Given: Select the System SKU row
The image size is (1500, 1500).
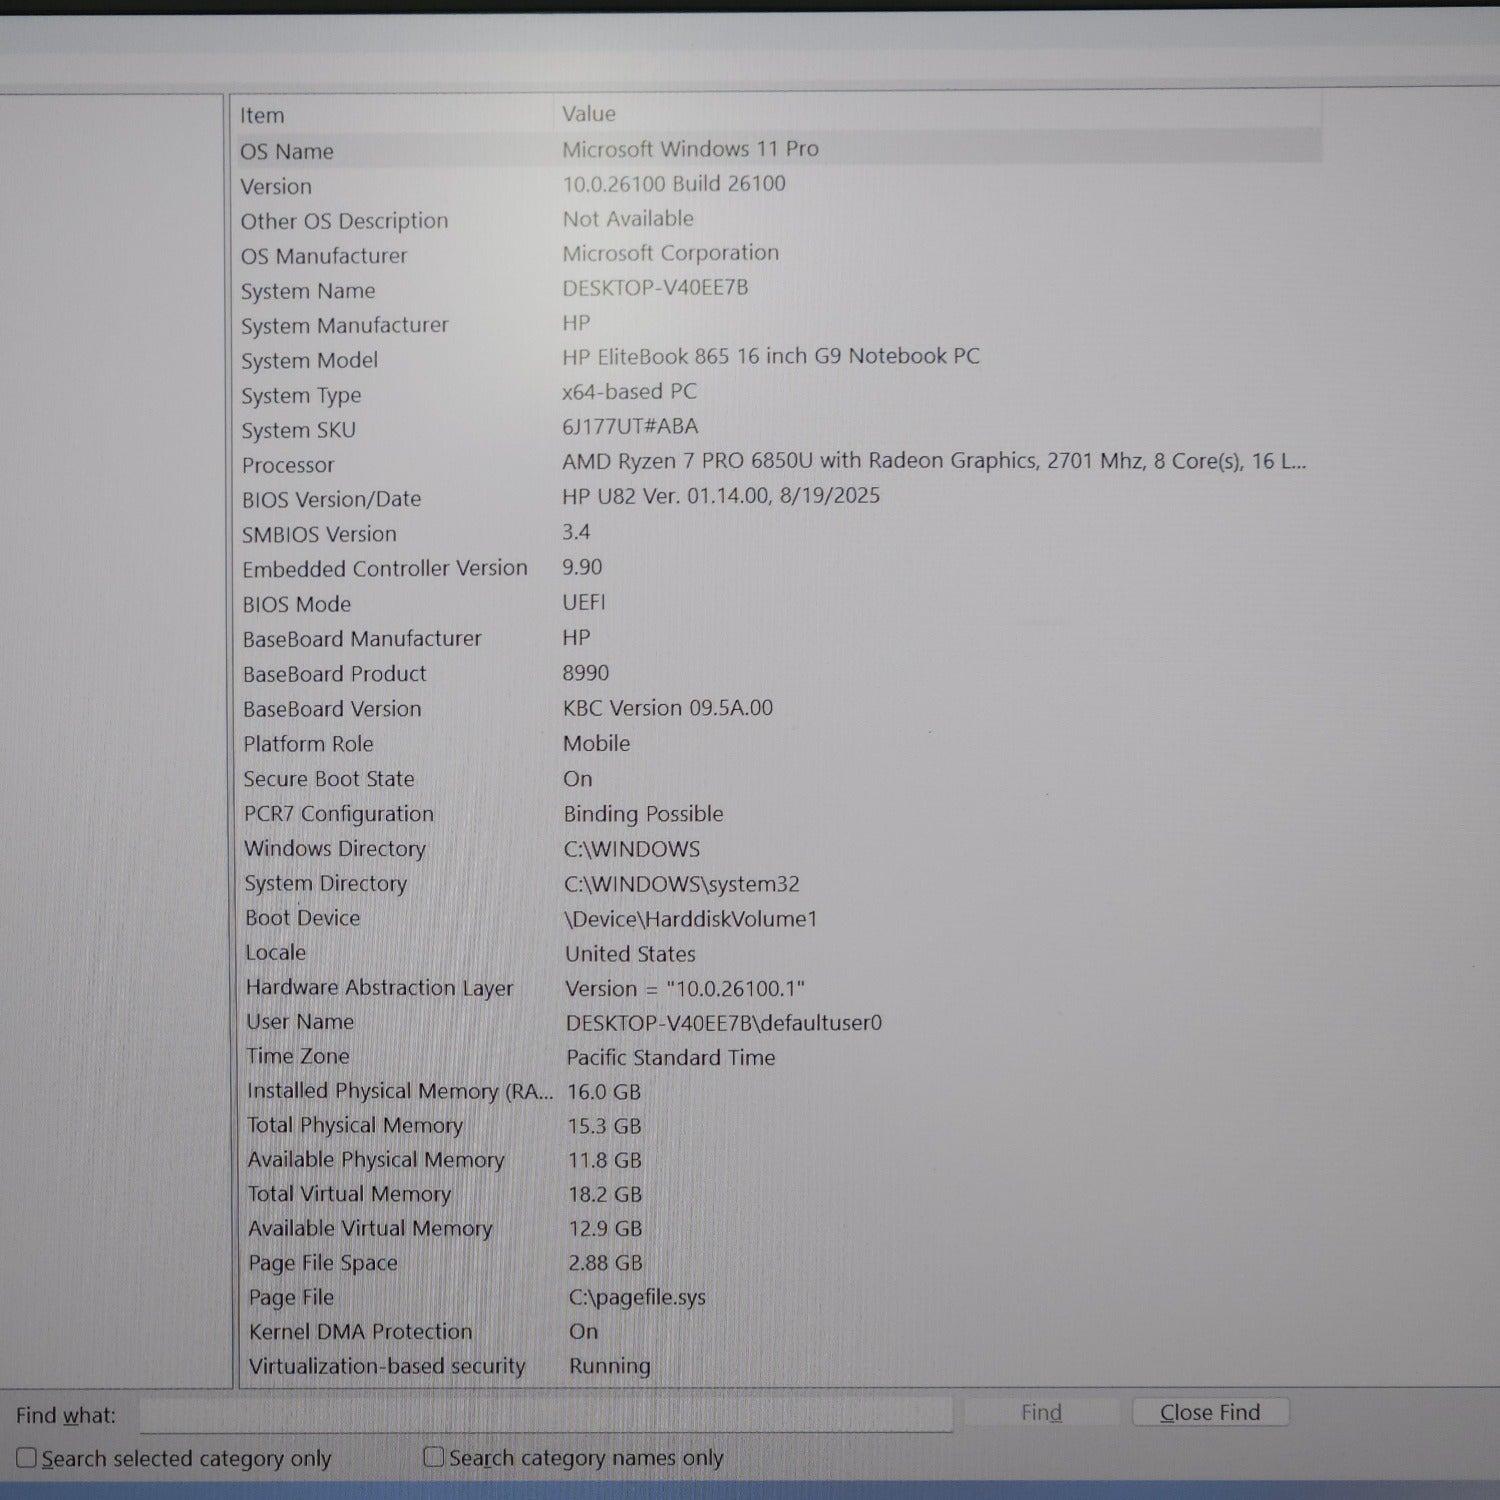Looking at the screenshot, I should coord(298,430).
